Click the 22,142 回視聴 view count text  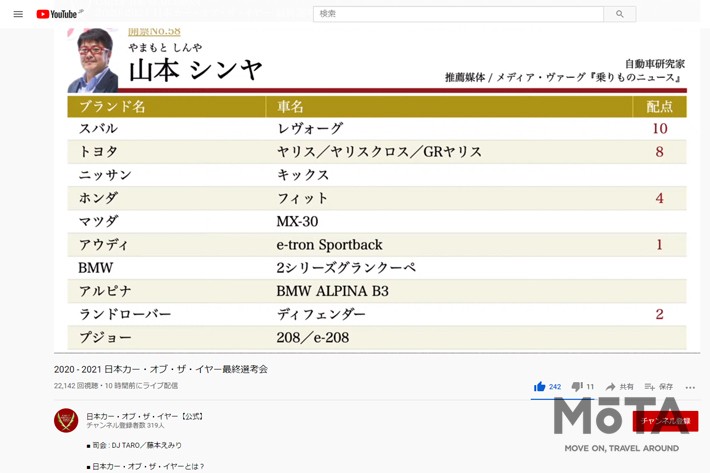click(76, 386)
